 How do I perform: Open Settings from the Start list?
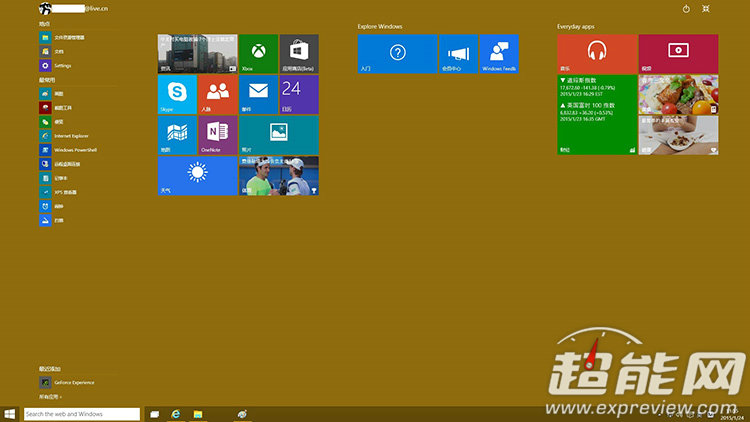[62, 65]
